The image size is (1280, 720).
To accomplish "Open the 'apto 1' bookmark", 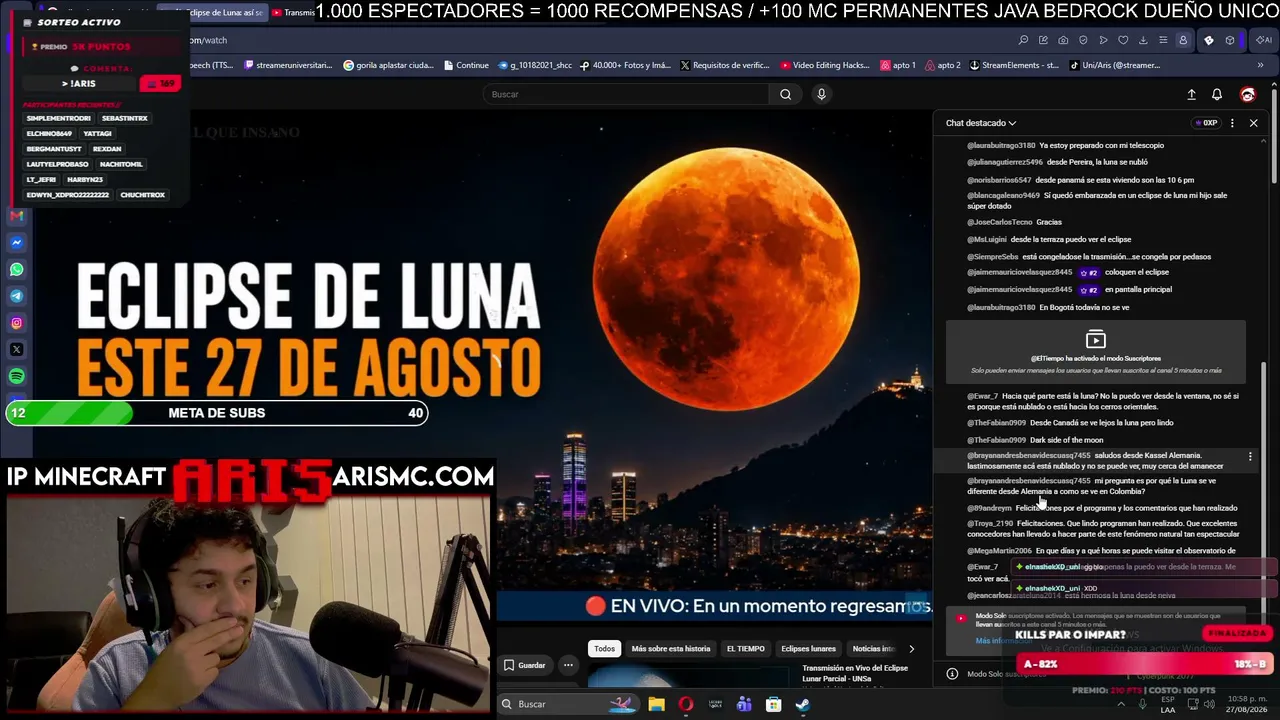I will (898, 65).
